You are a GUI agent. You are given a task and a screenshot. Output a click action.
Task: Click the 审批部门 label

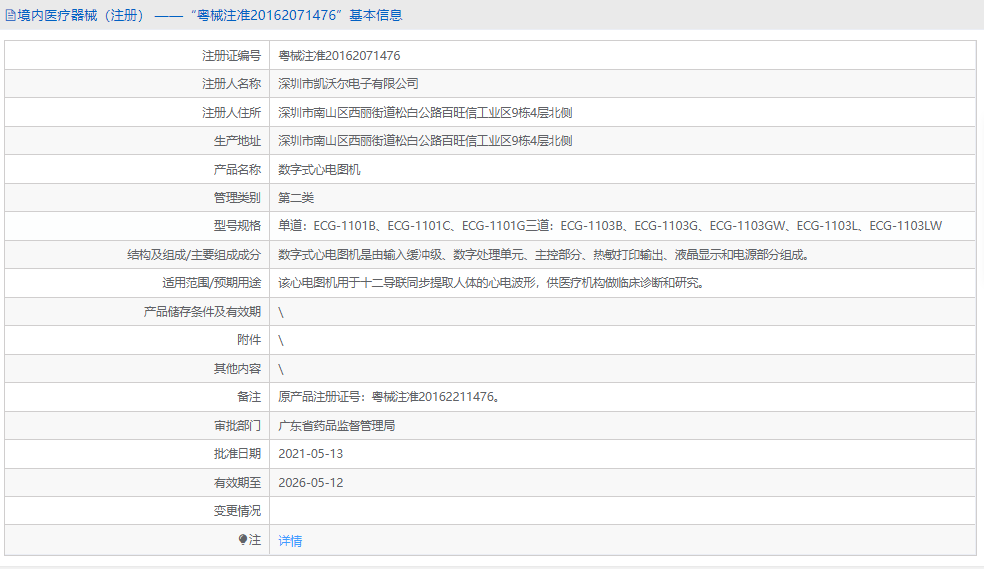[237, 425]
